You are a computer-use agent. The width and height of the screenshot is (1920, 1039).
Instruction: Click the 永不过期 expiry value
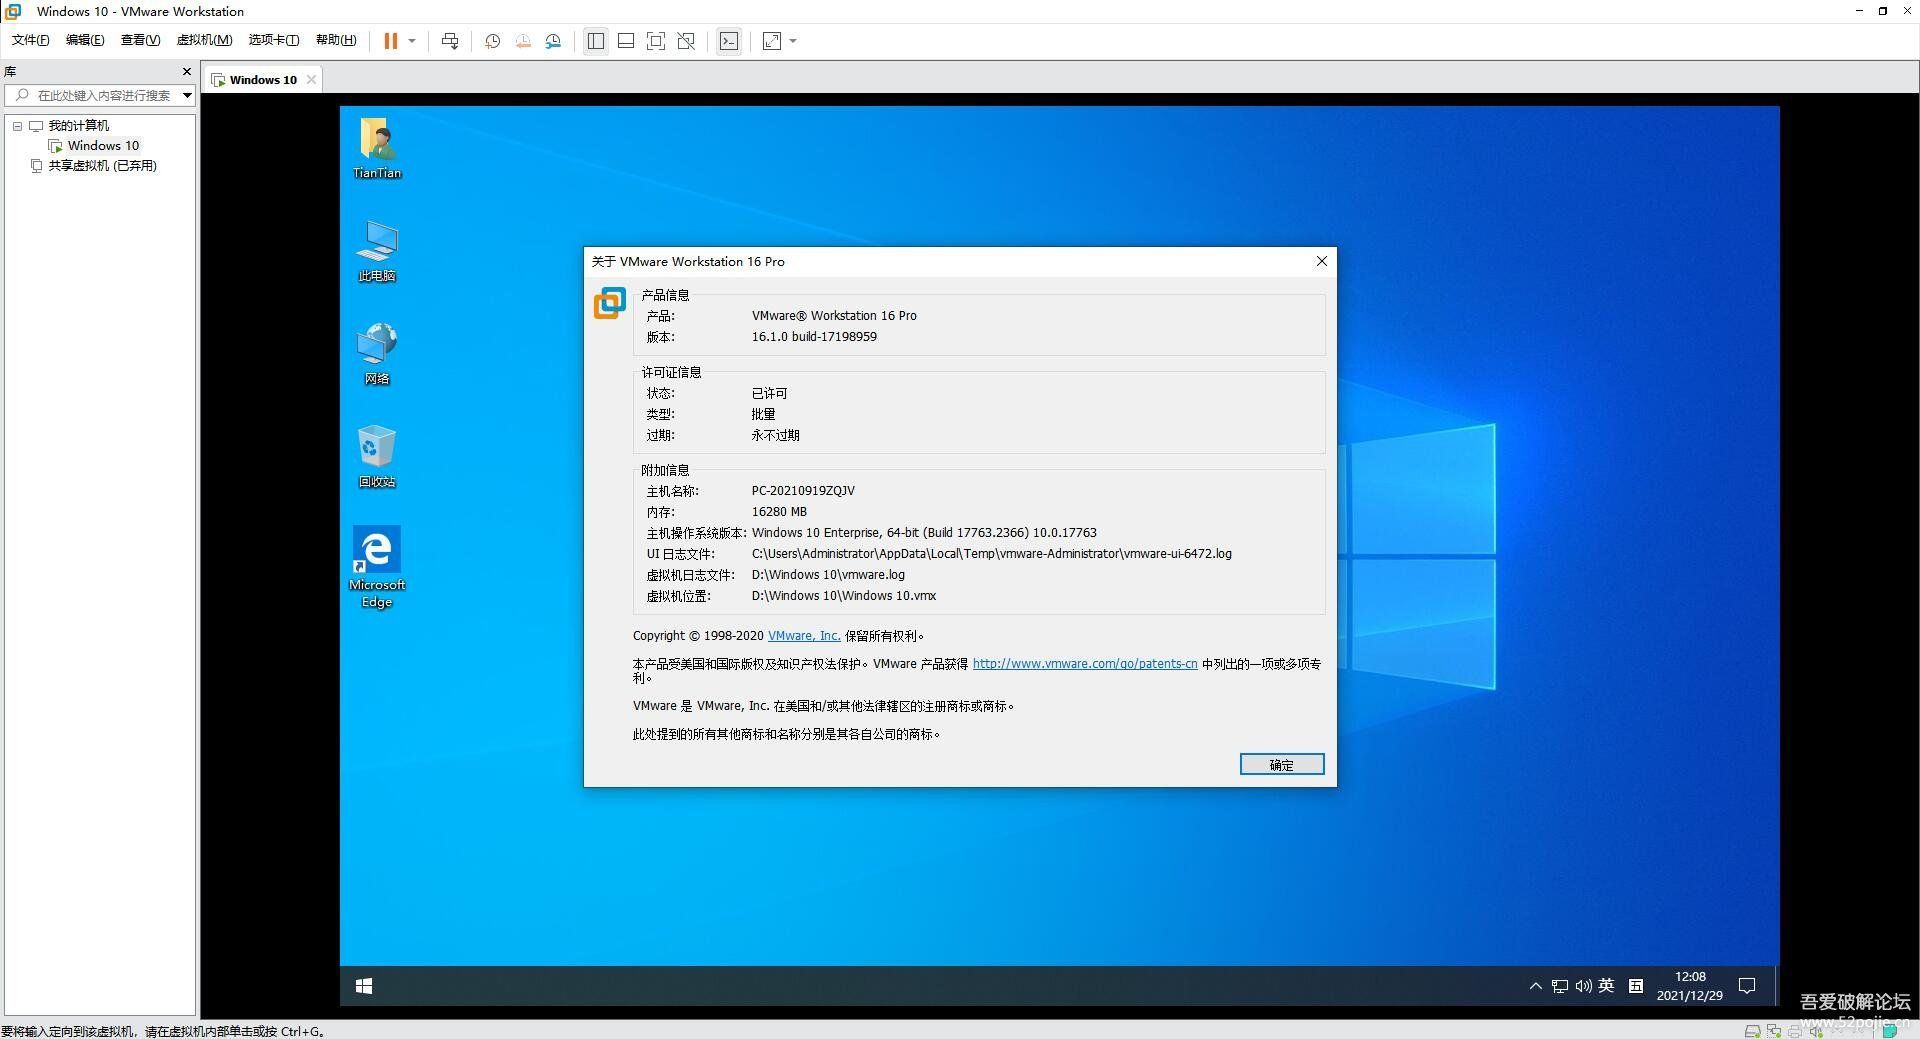pos(776,436)
